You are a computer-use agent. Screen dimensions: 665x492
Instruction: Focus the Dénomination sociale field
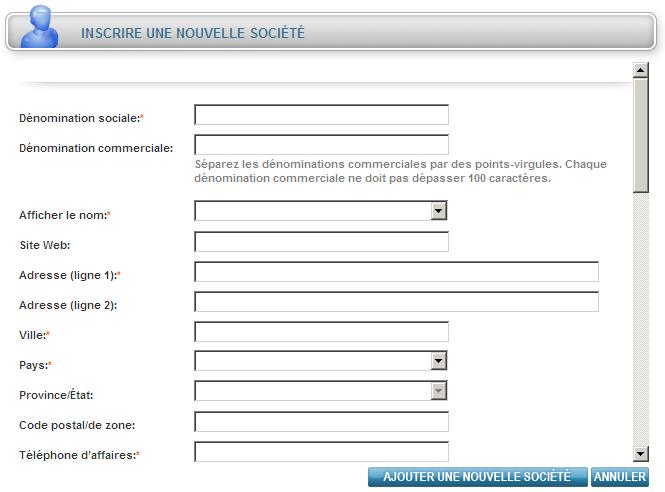click(321, 115)
